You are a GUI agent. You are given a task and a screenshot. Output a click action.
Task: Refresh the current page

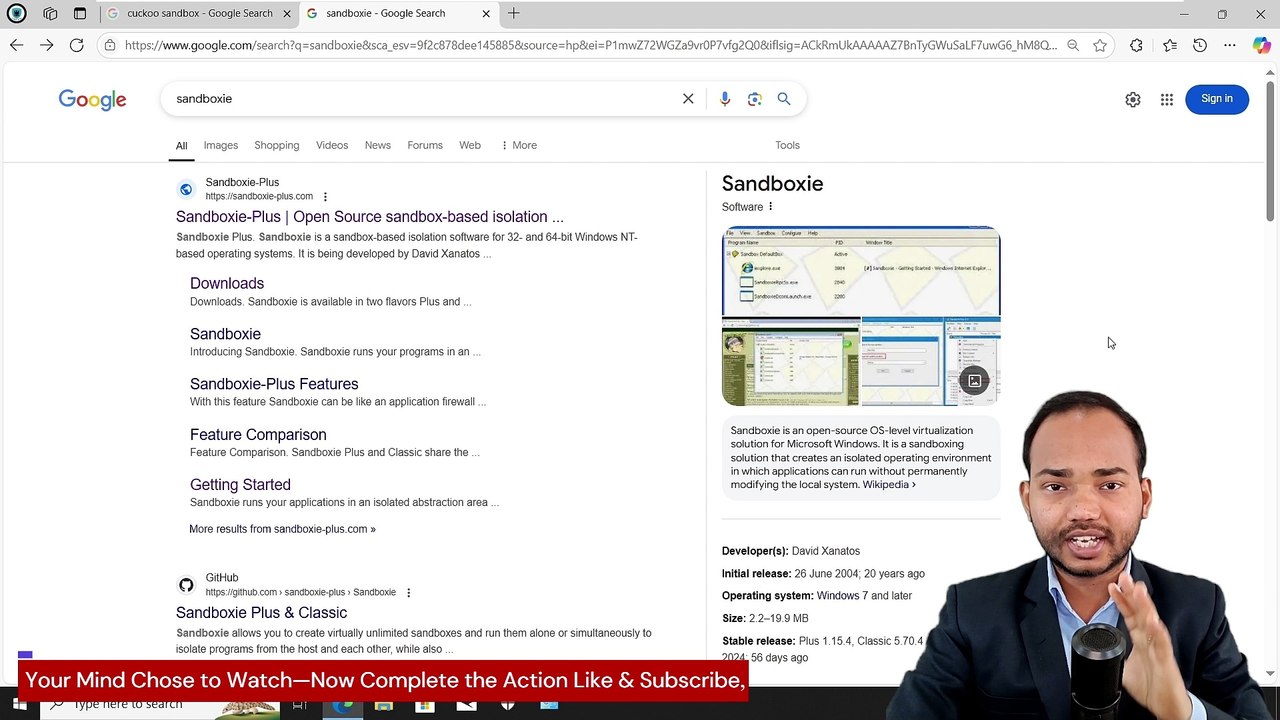click(76, 45)
